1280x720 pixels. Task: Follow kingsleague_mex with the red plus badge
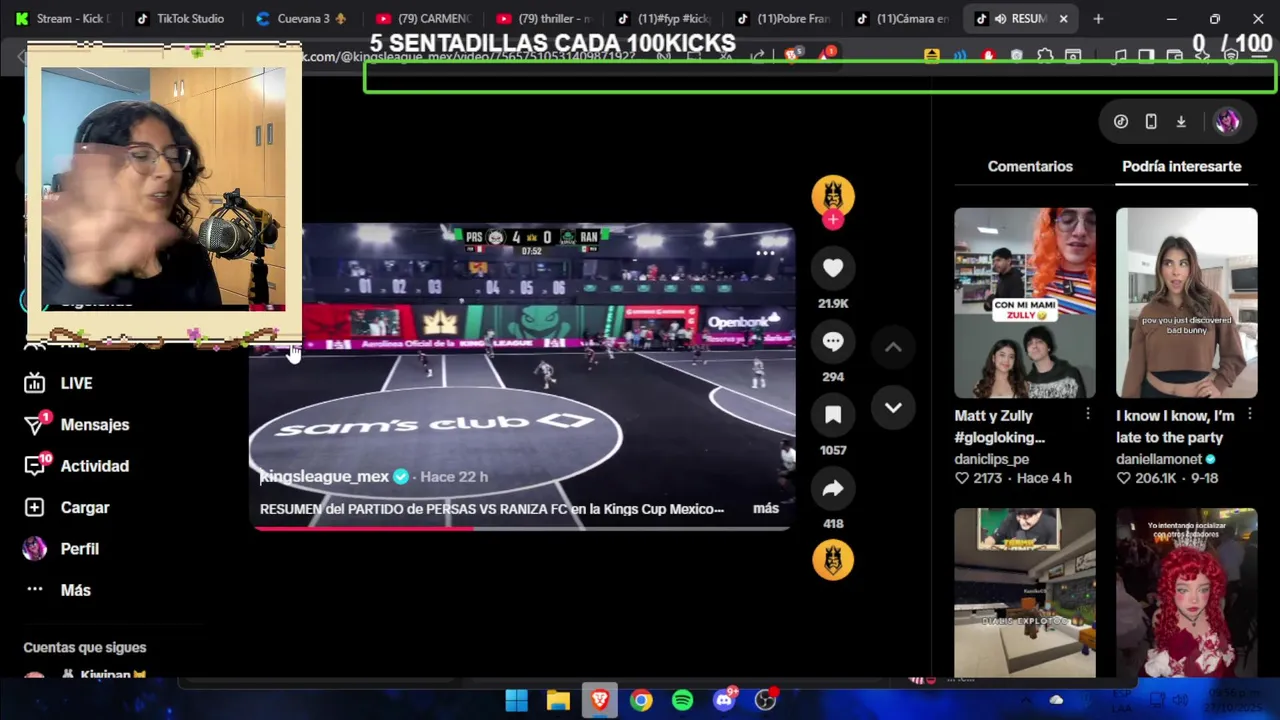(x=833, y=220)
